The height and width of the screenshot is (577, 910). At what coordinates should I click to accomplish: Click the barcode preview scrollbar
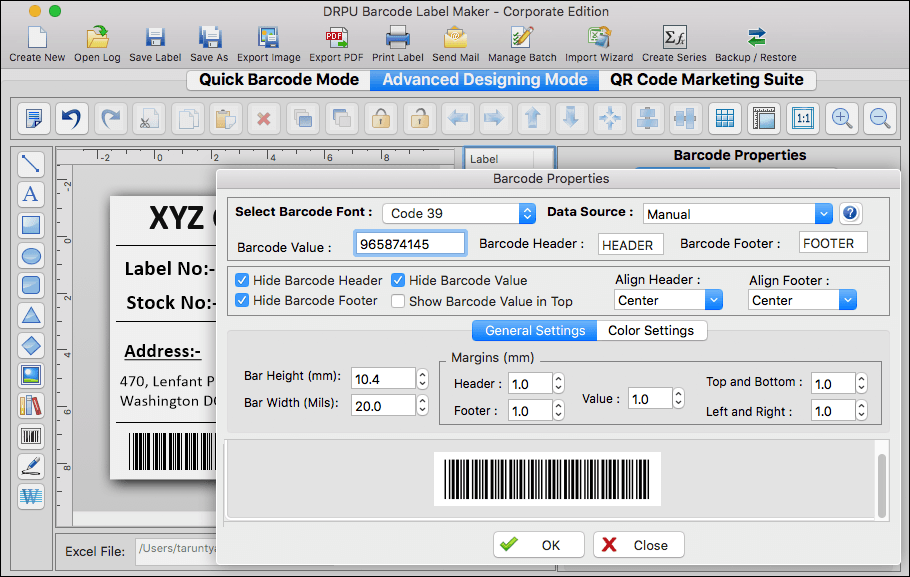click(x=882, y=485)
